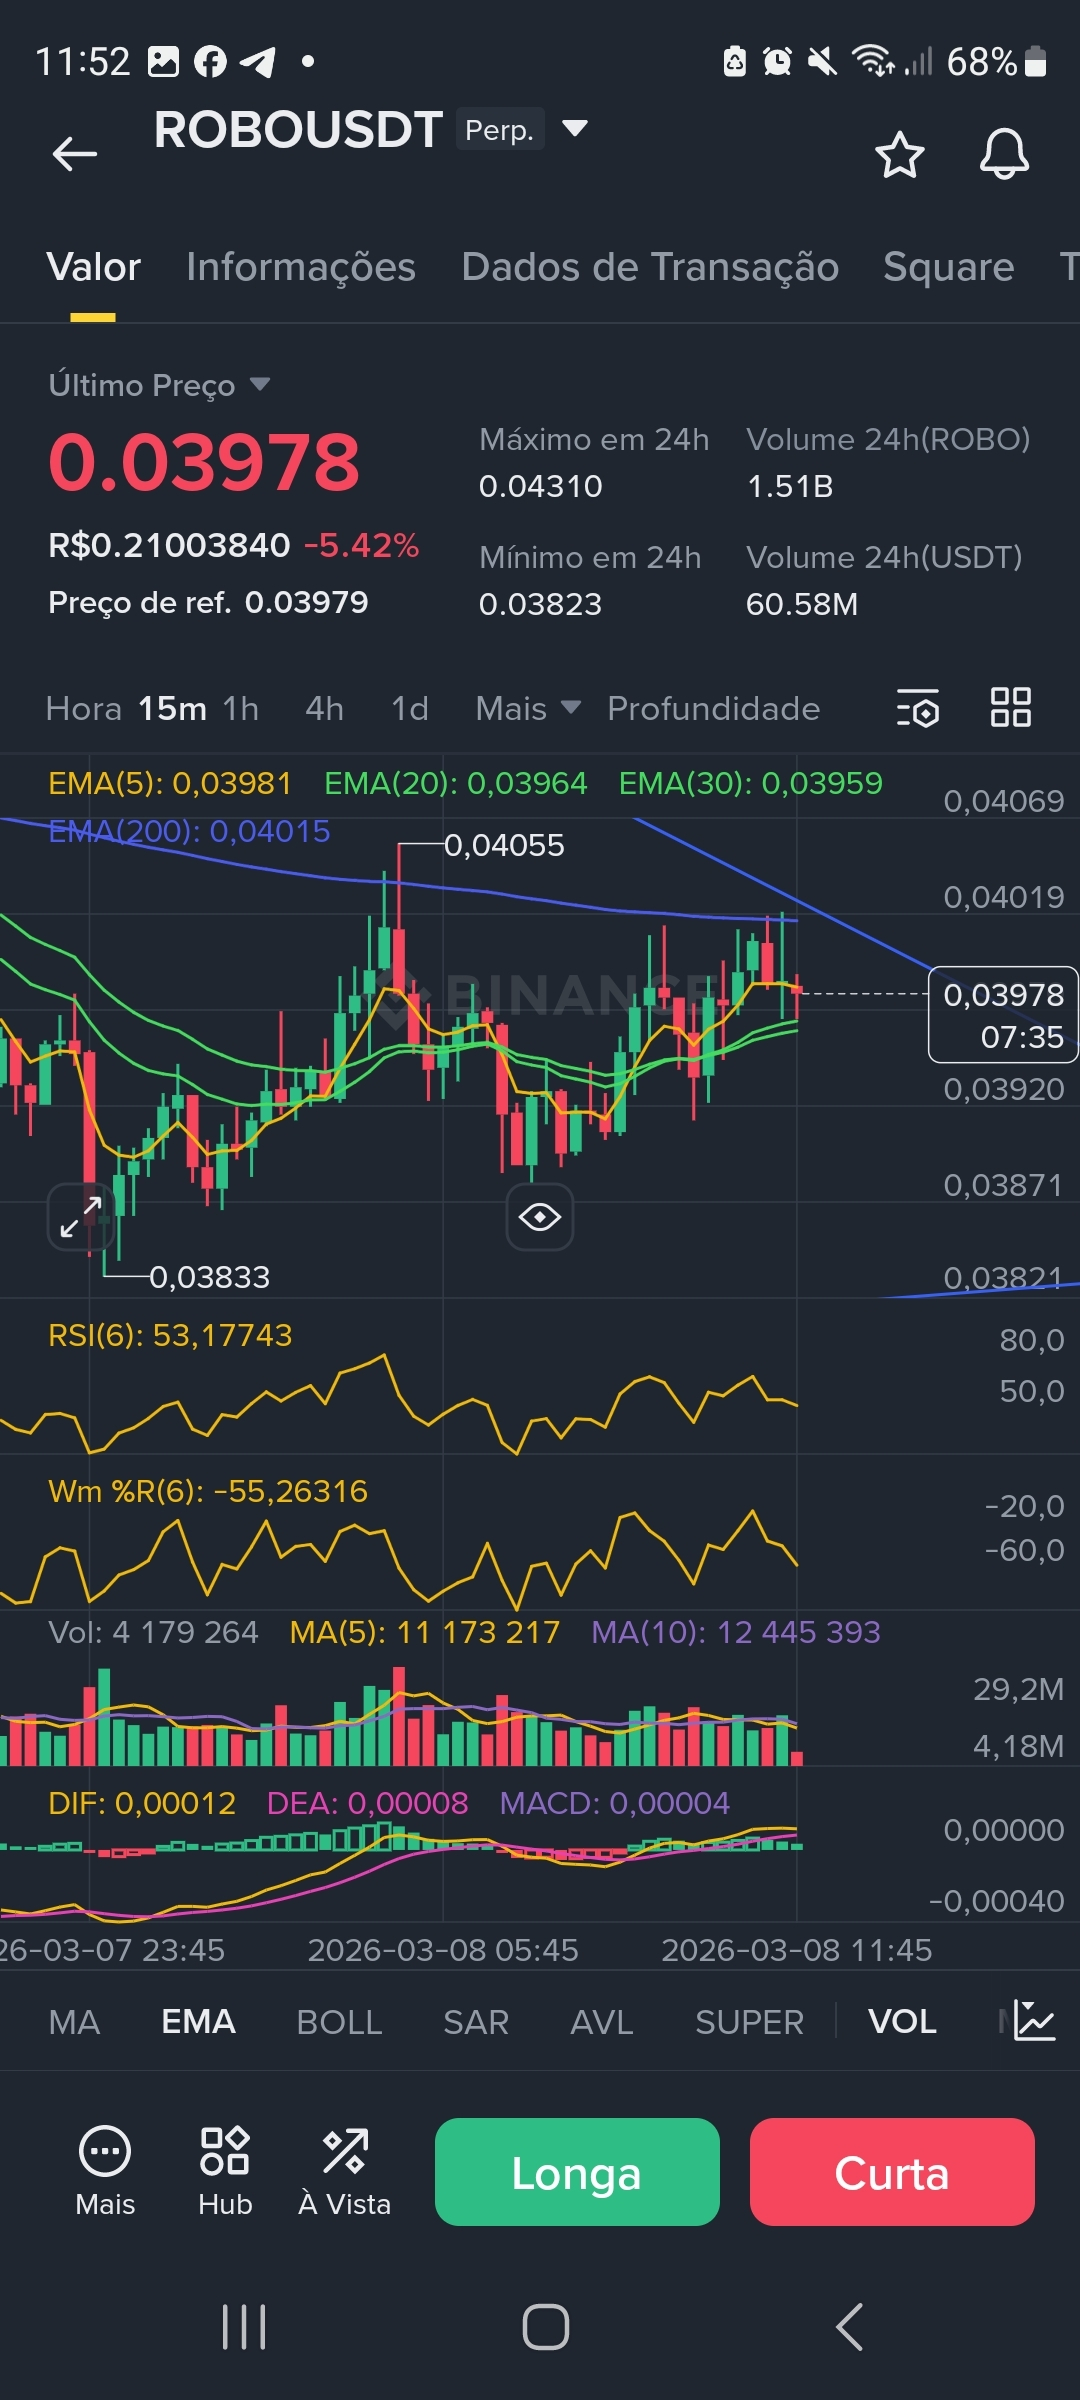Tap Vol: 4 179 264 label
The height and width of the screenshot is (2400, 1080).
coord(153,1632)
